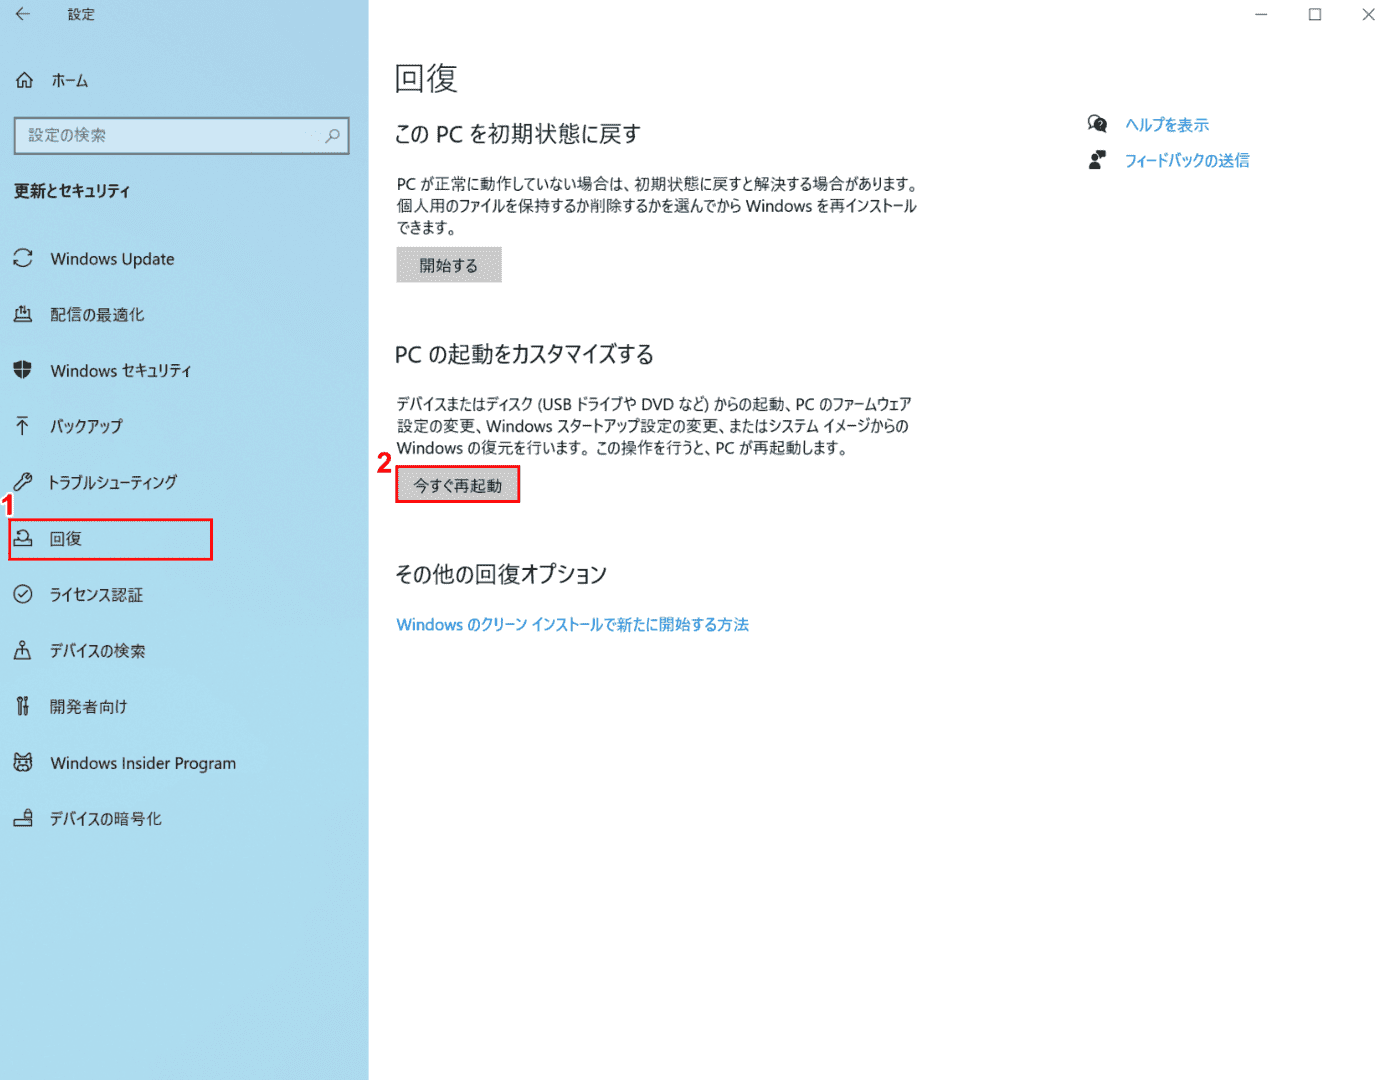Click the ライセンス認証 checkmark icon

click(23, 594)
